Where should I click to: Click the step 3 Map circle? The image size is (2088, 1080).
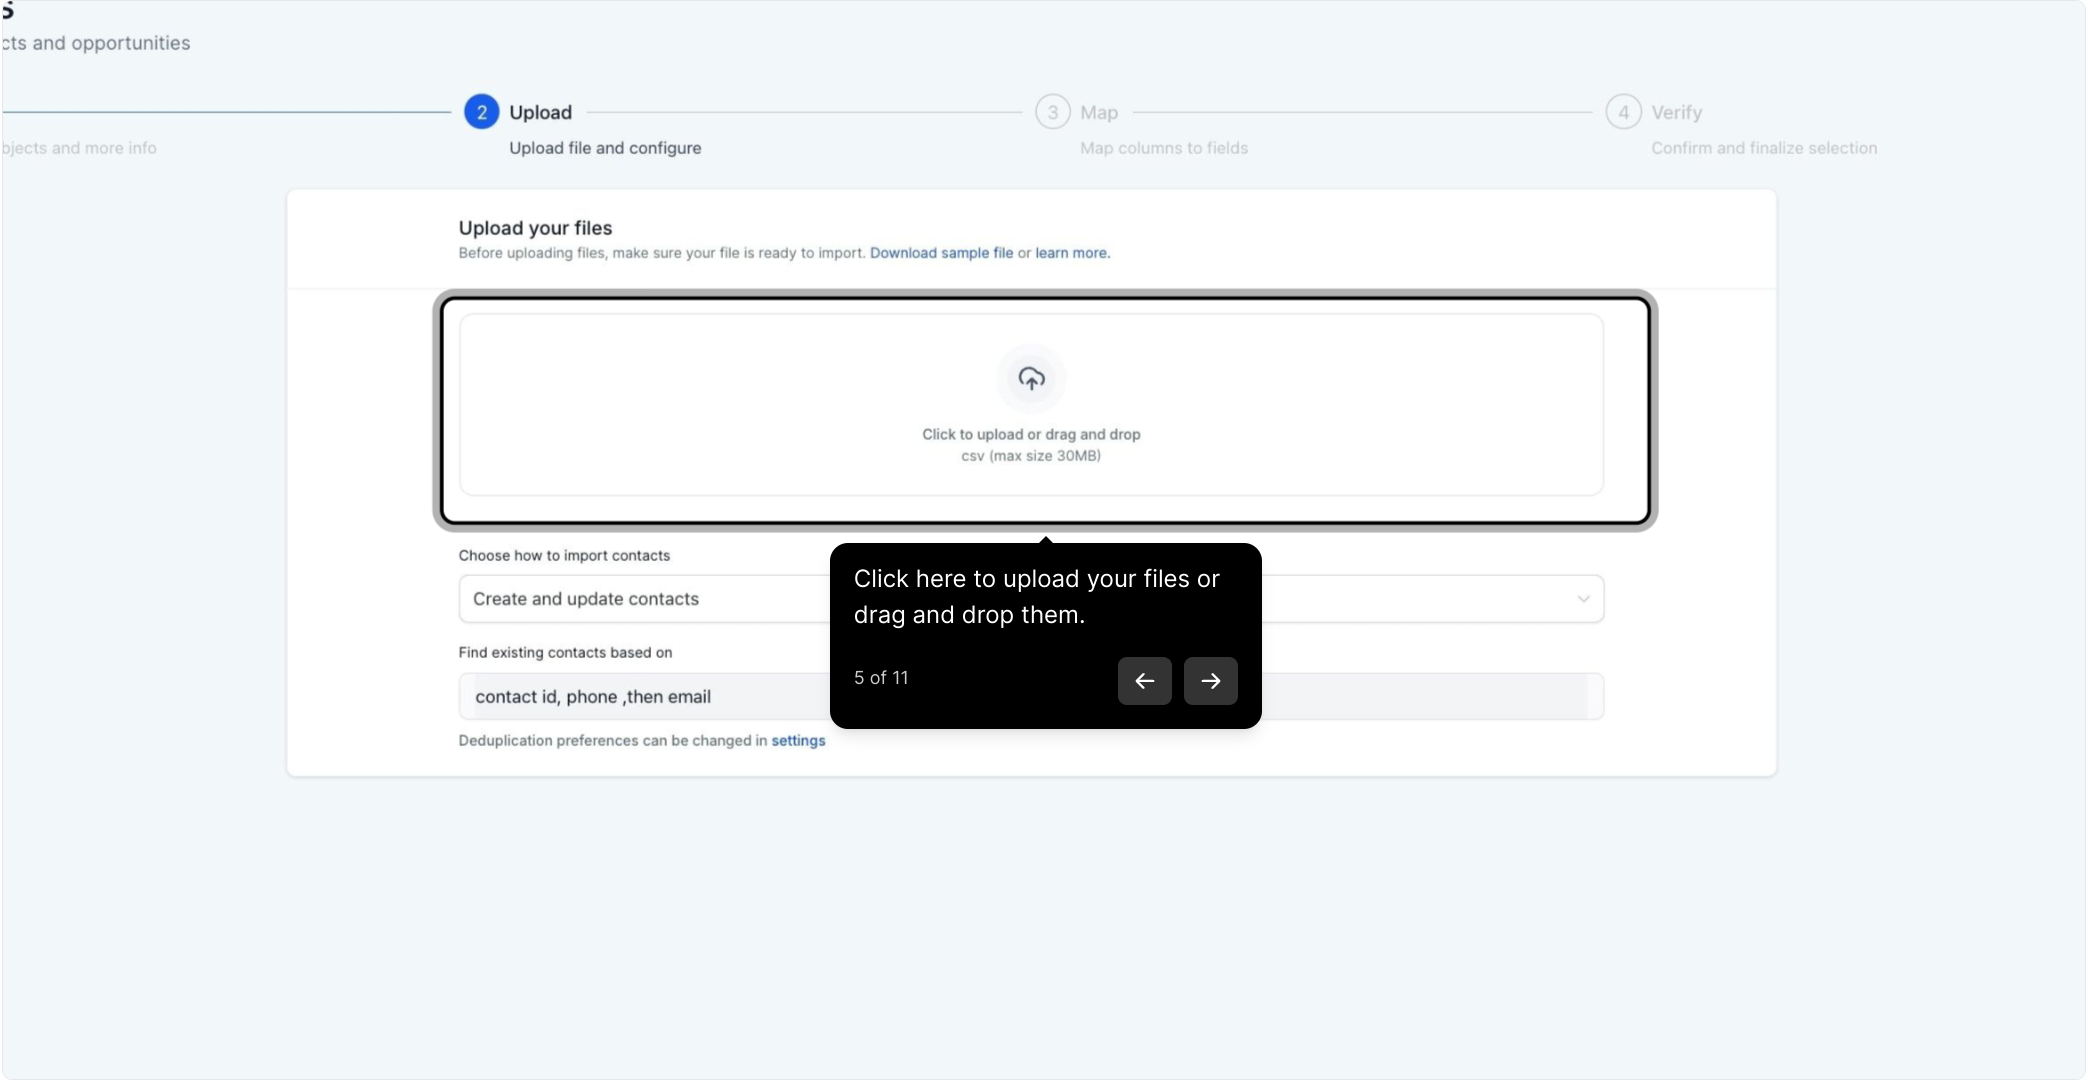click(1052, 112)
